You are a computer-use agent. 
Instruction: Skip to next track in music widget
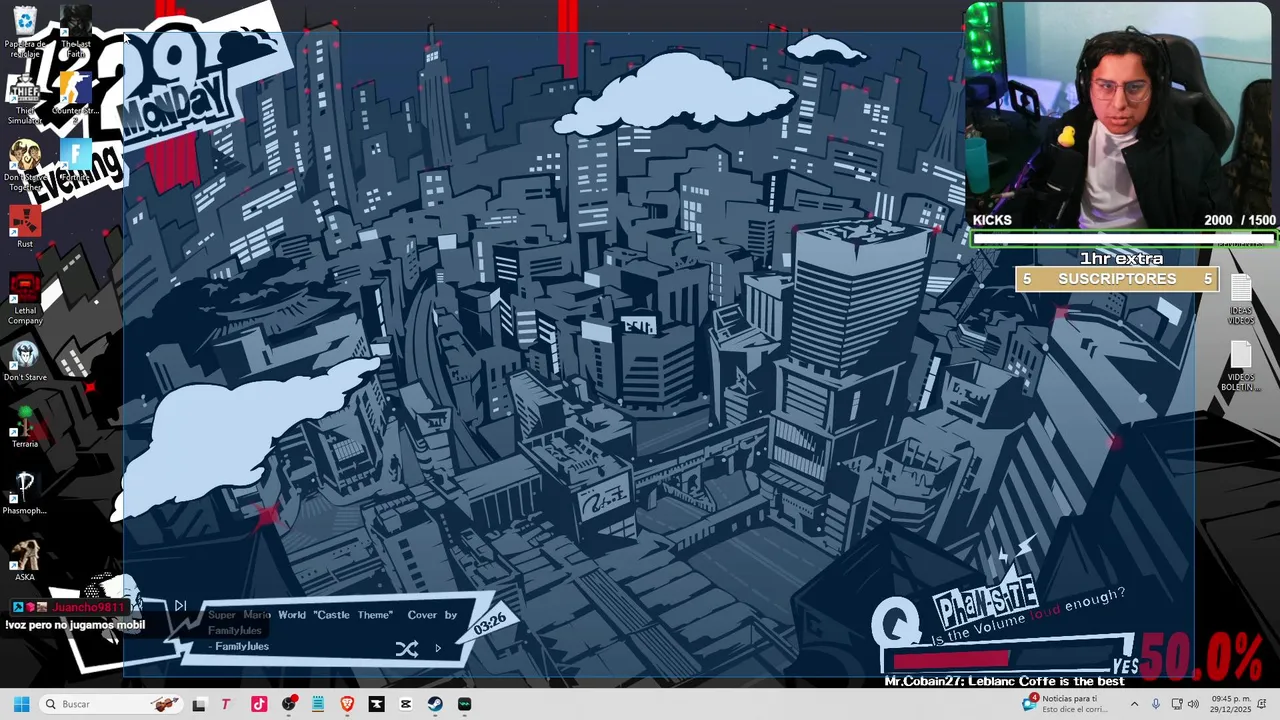[x=180, y=605]
